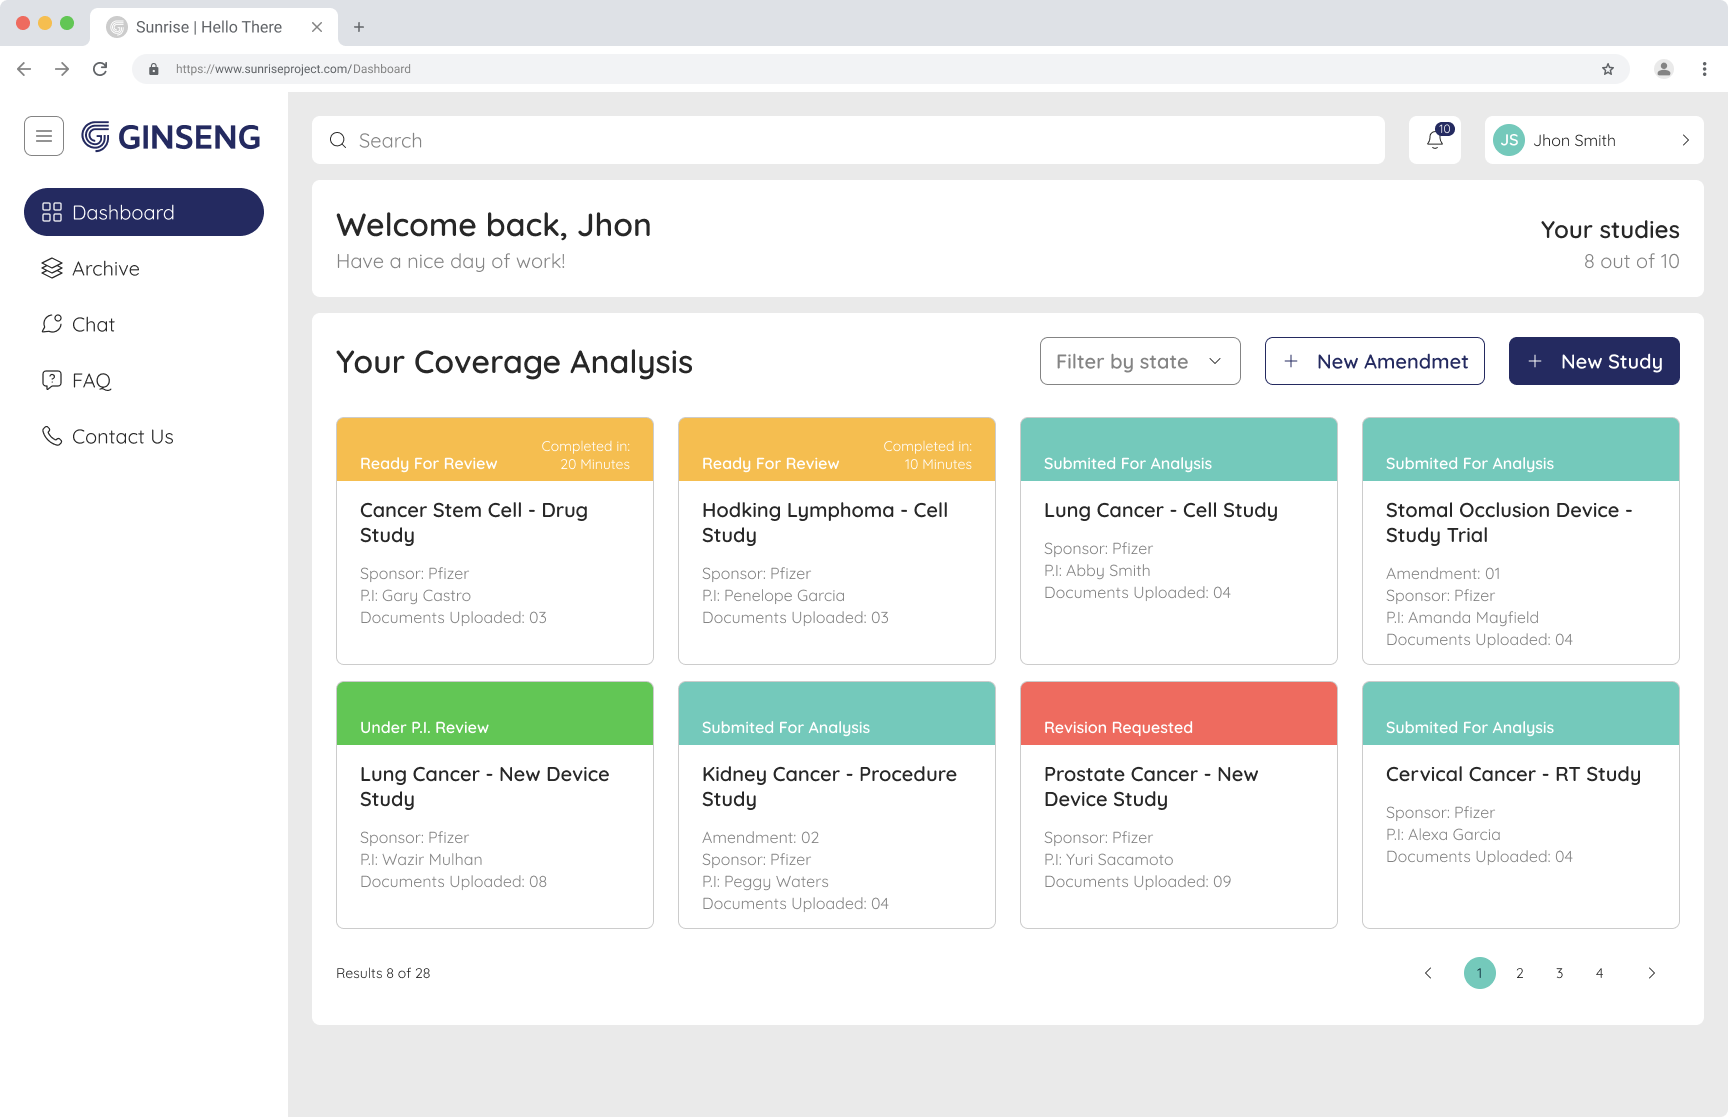Screen dimensions: 1728x1117
Task: Expand Filter by state dropdown
Action: click(x=1140, y=361)
